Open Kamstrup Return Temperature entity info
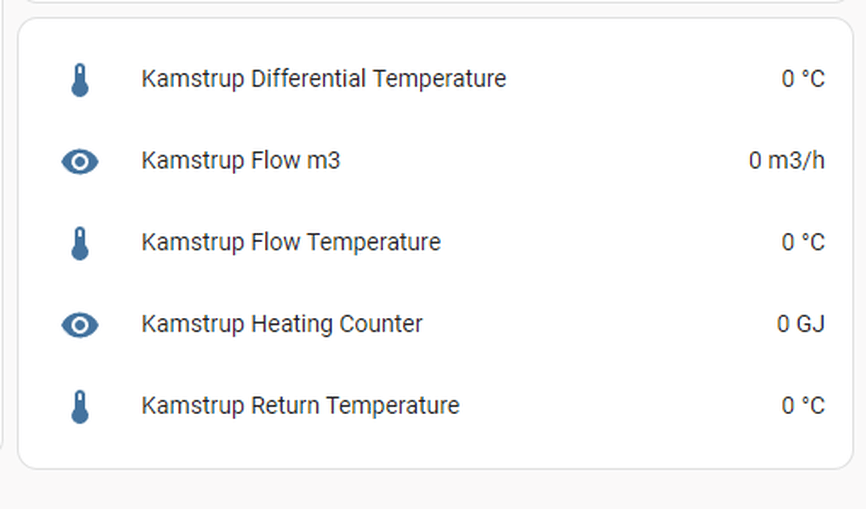 point(300,406)
